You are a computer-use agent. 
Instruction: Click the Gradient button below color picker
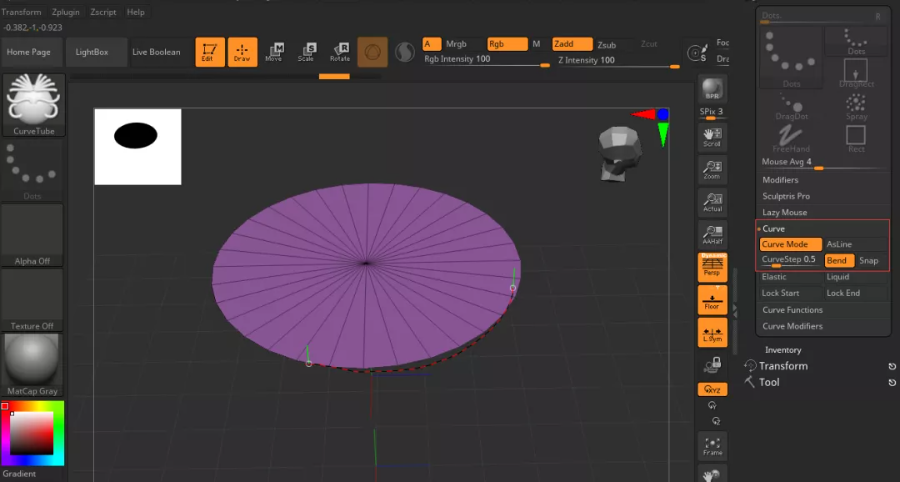point(20,473)
